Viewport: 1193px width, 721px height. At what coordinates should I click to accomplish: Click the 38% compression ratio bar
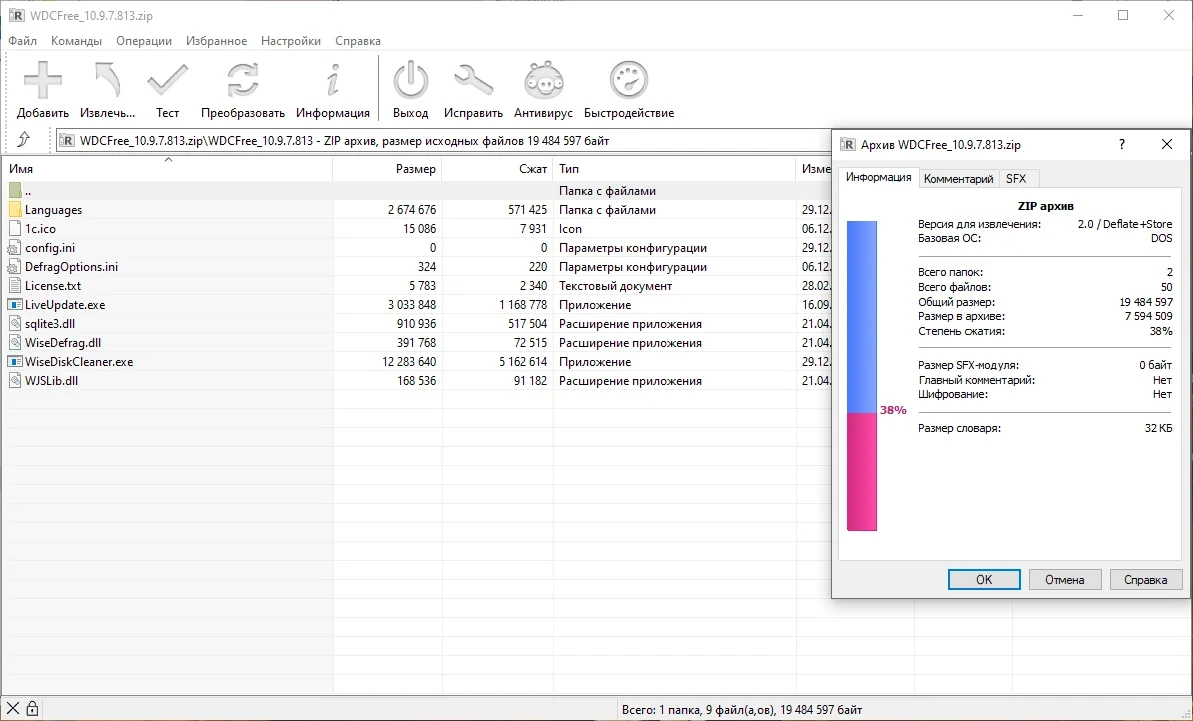click(x=862, y=376)
